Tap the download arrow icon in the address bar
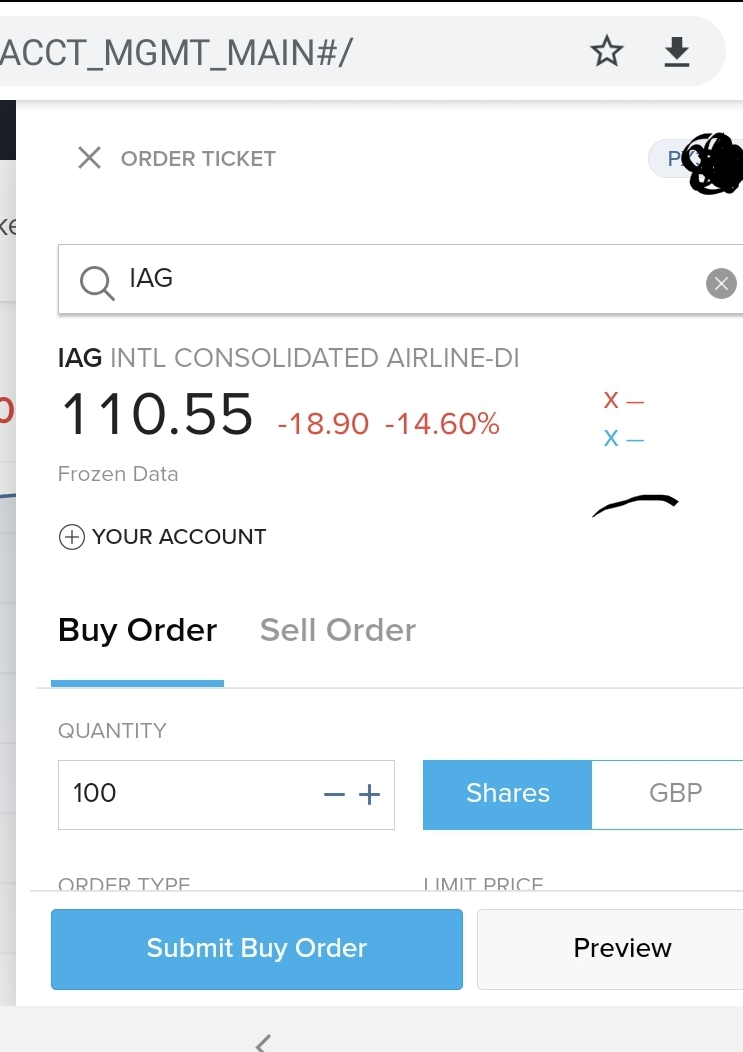Viewport: 743px width, 1052px height. tap(677, 52)
